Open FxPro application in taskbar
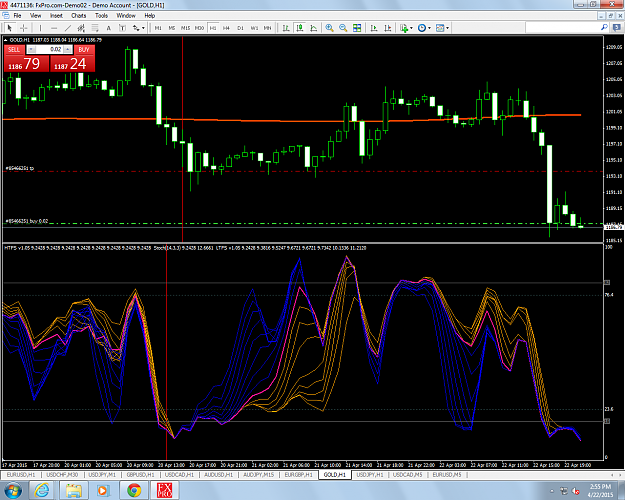625x500 pixels. 165,490
